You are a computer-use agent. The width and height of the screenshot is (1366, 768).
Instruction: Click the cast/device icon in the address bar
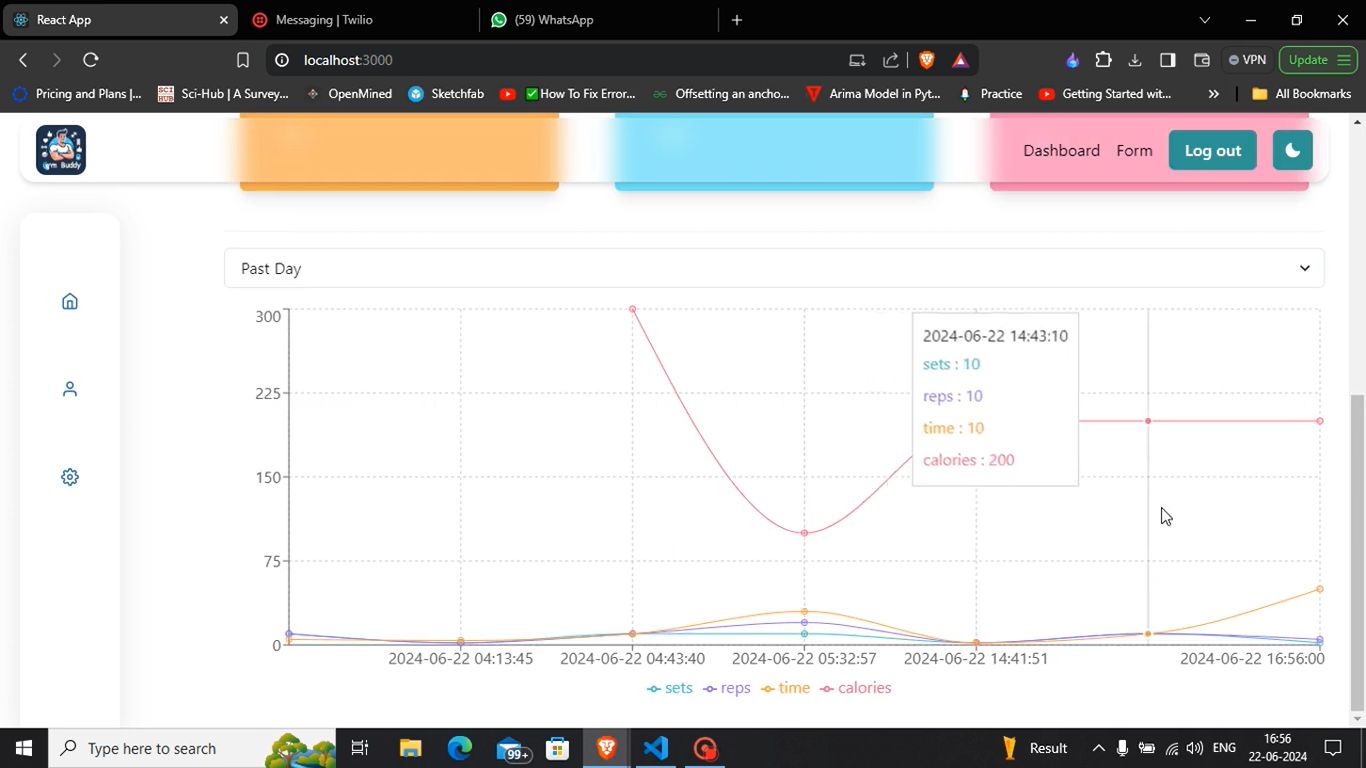[857, 60]
